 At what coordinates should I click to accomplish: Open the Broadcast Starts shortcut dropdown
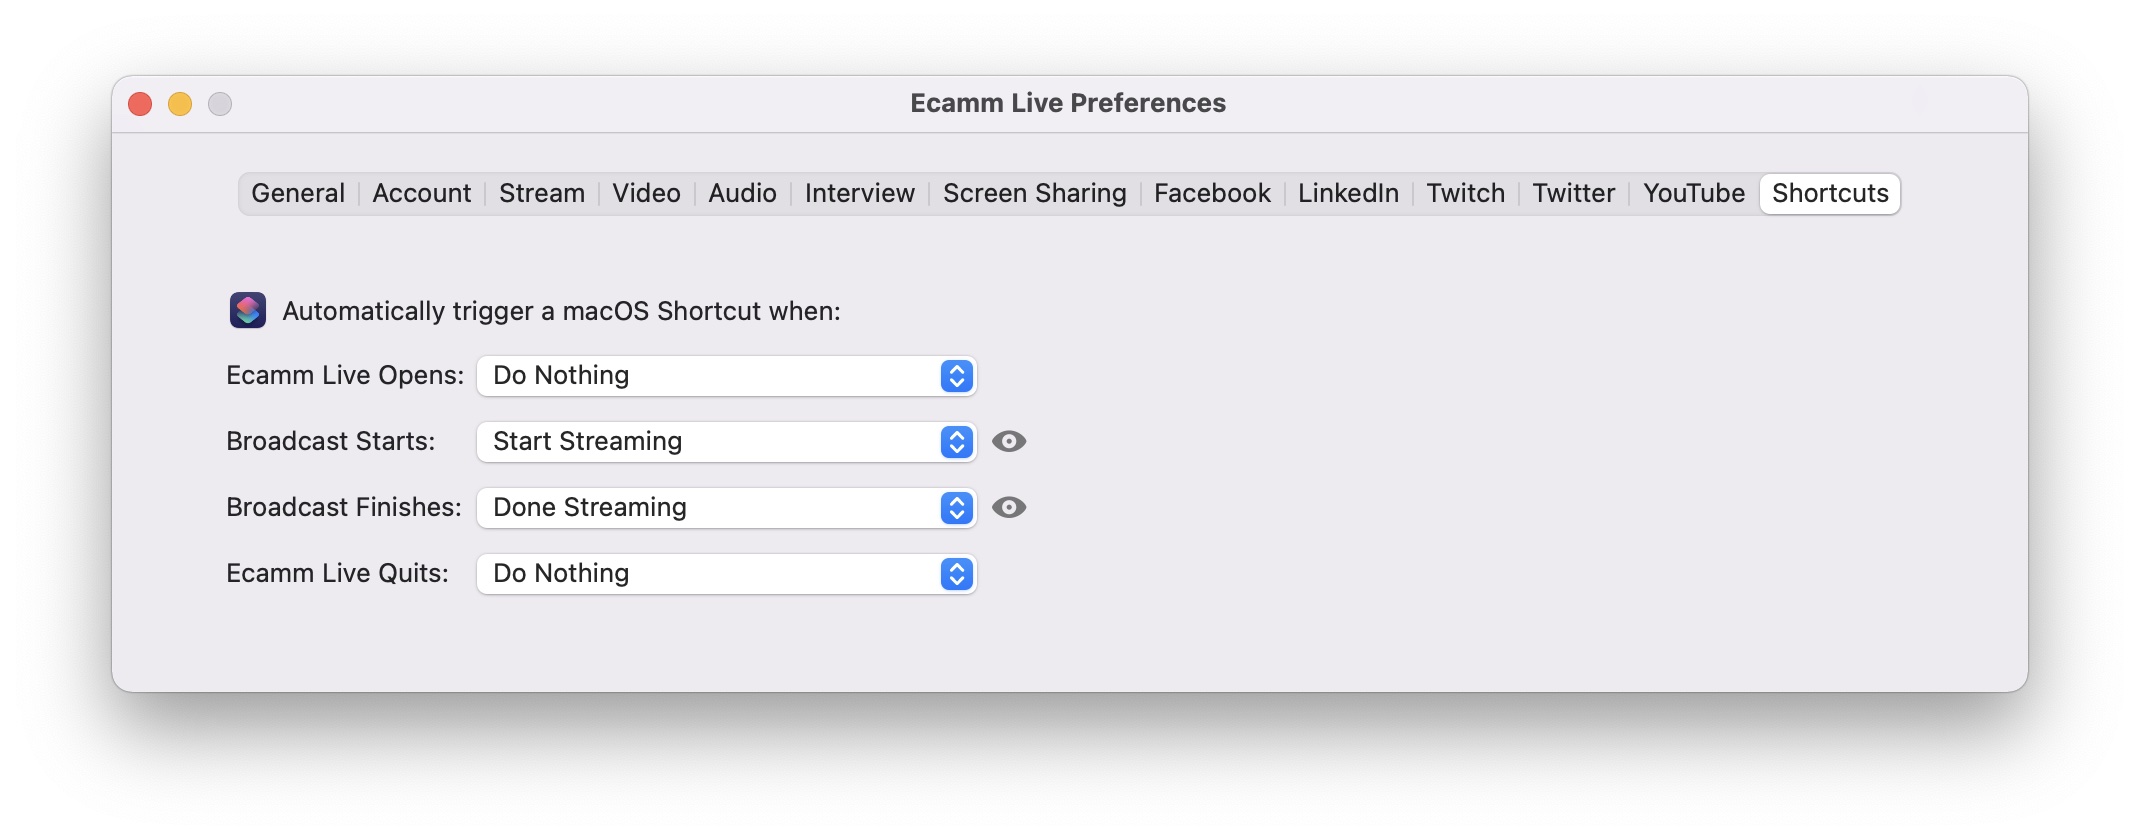(x=727, y=442)
